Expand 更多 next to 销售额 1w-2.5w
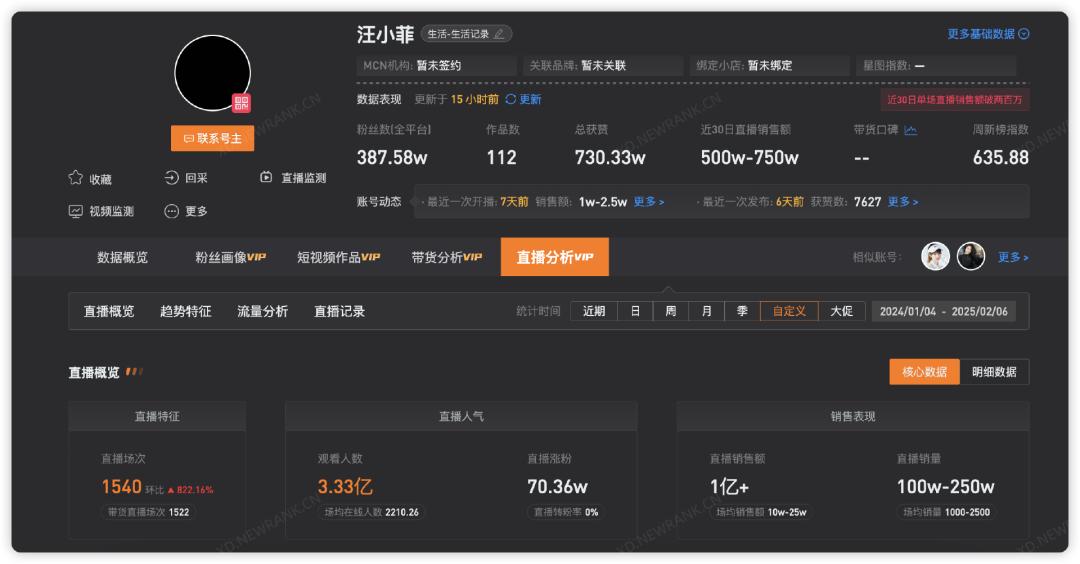 tap(648, 202)
